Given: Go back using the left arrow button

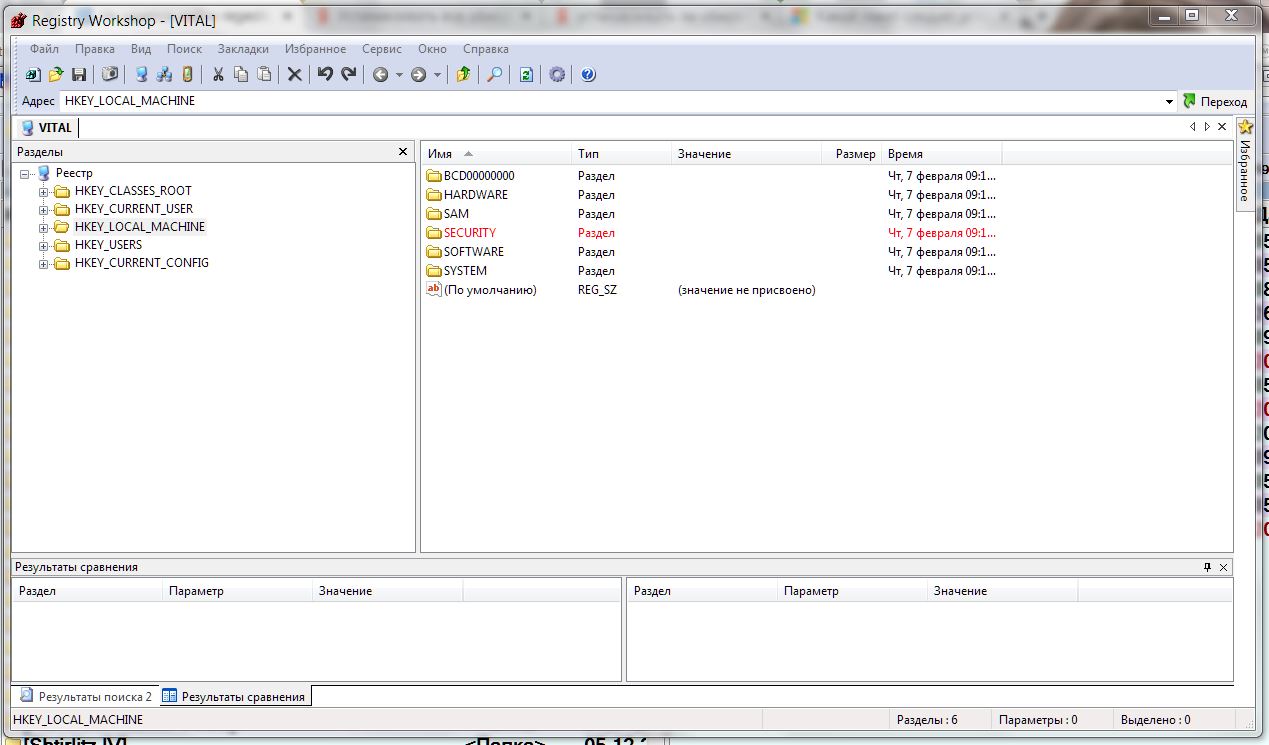Looking at the screenshot, I should pyautogui.click(x=380, y=74).
